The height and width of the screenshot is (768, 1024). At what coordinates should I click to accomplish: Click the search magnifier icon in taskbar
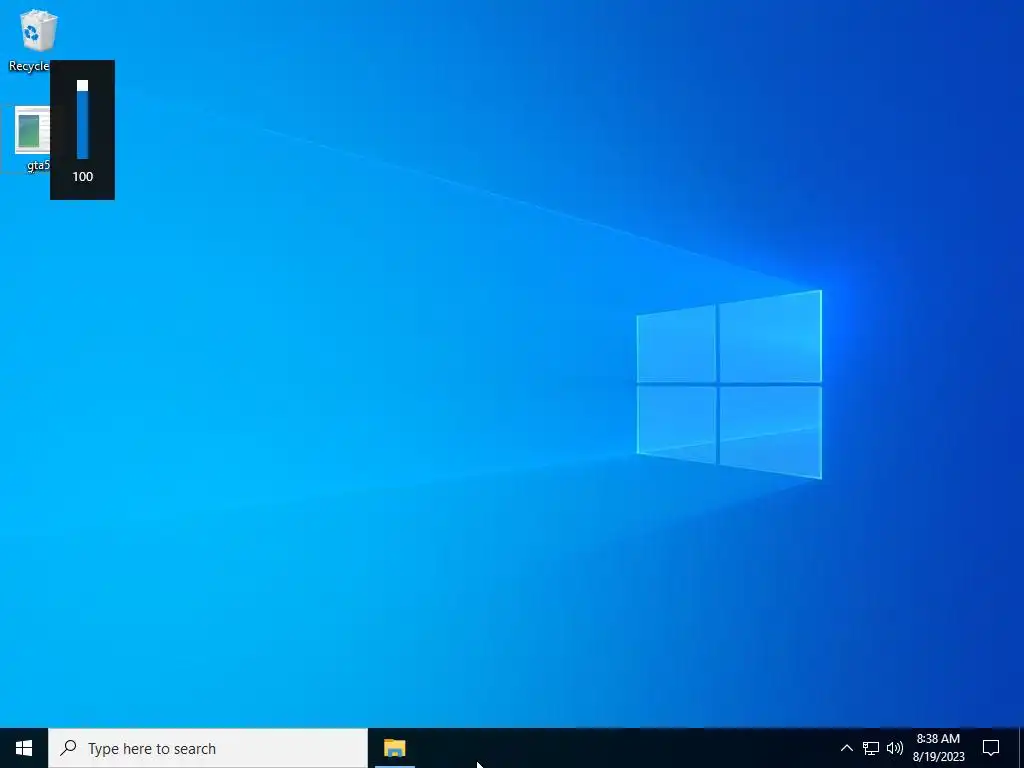(x=68, y=748)
